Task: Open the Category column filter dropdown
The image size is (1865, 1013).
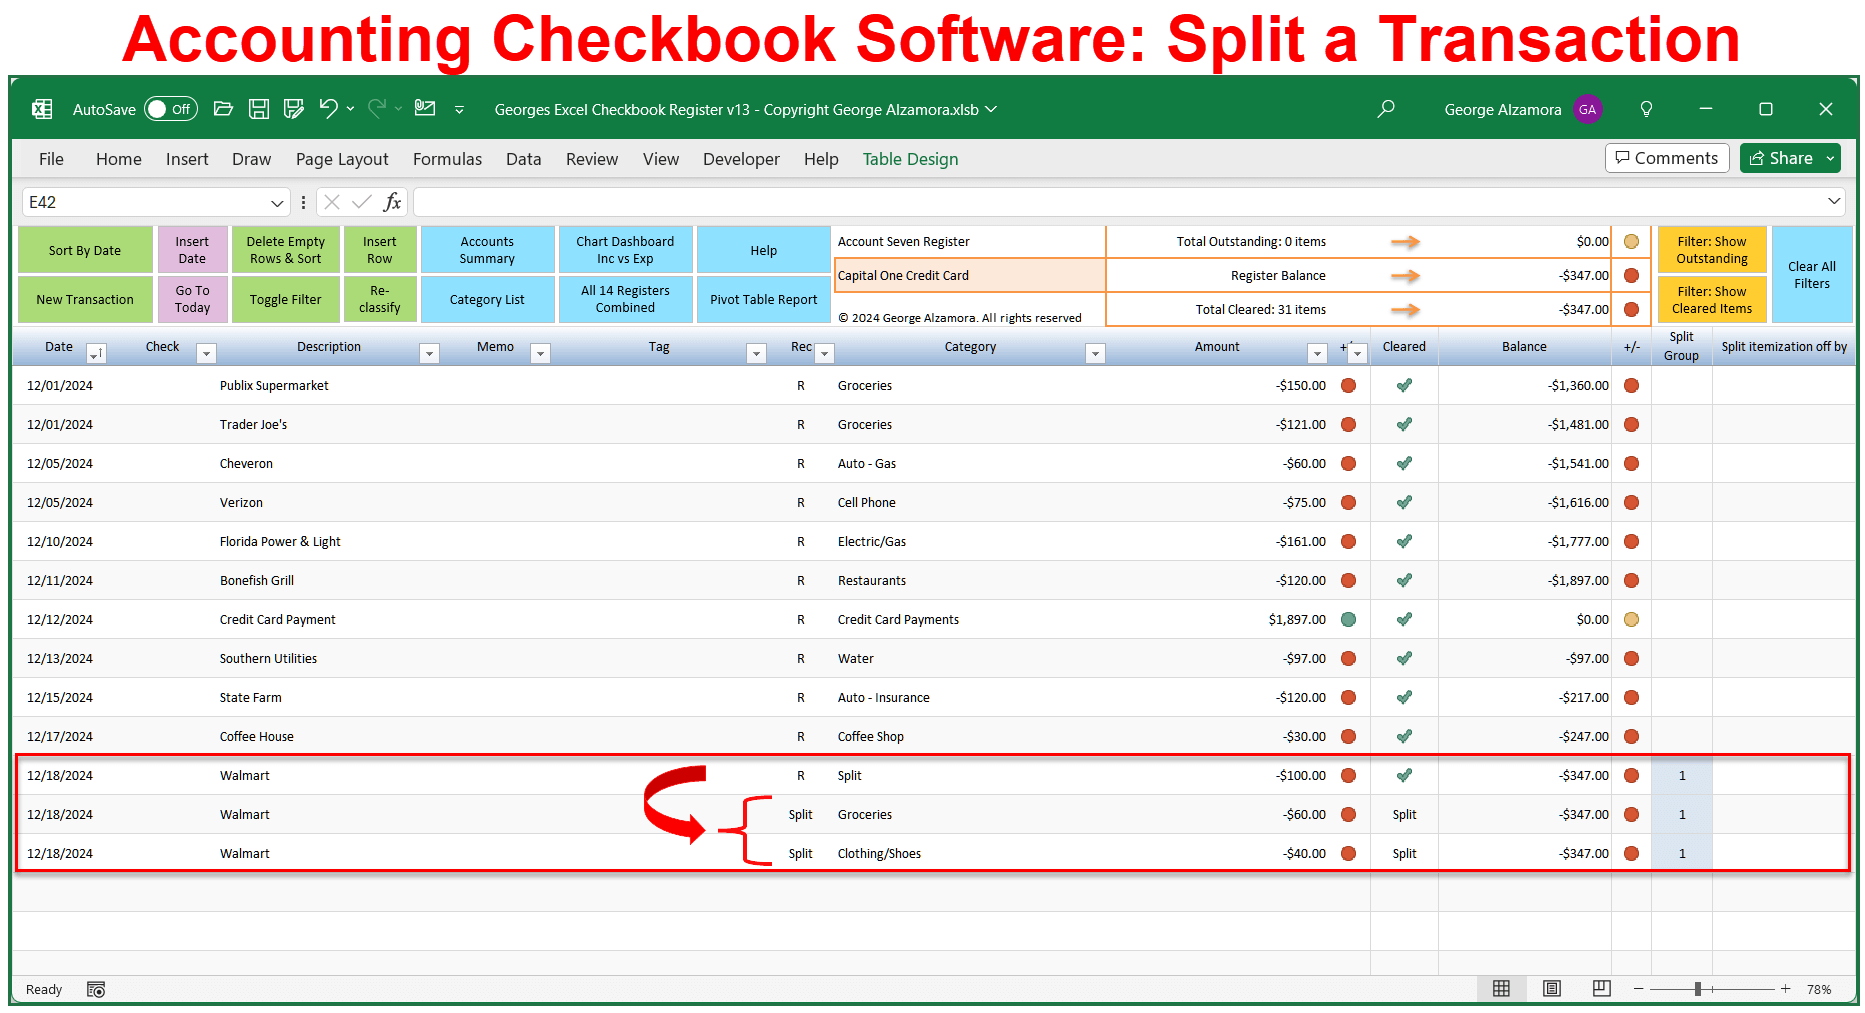Action: point(1095,353)
